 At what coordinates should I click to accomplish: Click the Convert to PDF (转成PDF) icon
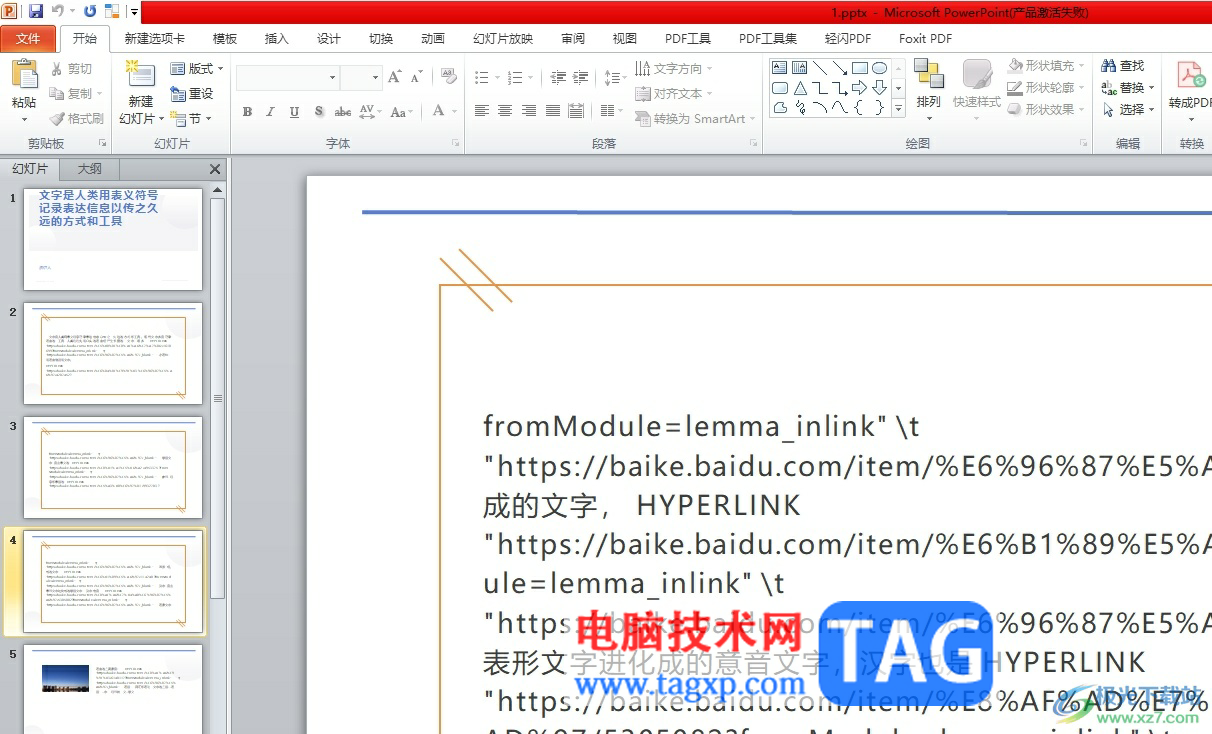pos(1190,75)
